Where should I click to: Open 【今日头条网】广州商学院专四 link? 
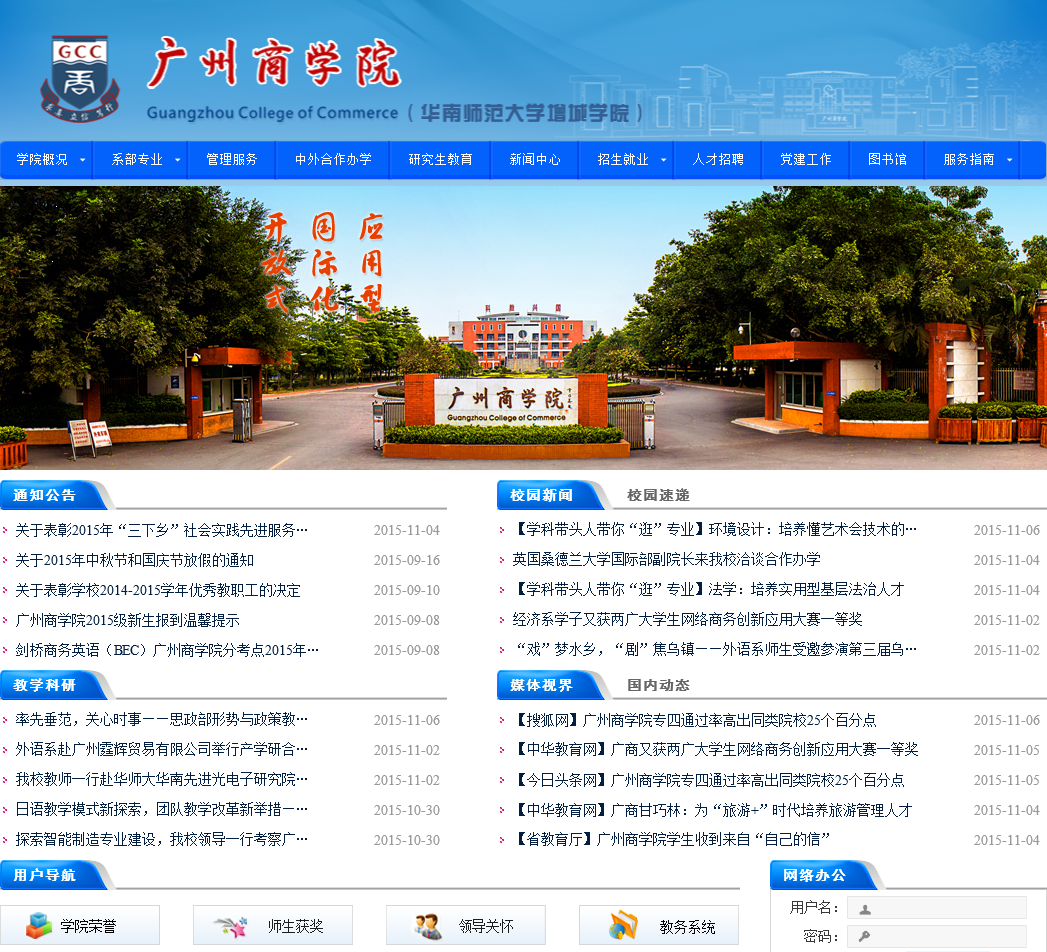(708, 780)
